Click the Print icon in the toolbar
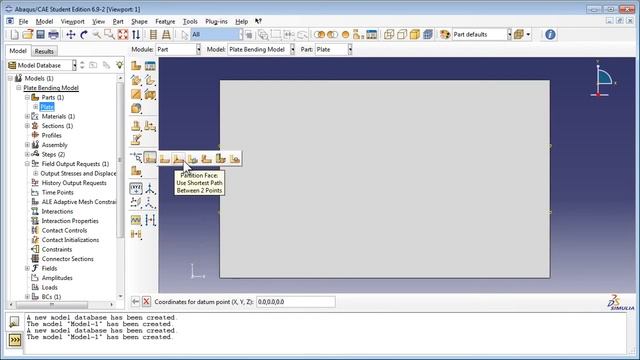640x360 pixels. pos(53,35)
